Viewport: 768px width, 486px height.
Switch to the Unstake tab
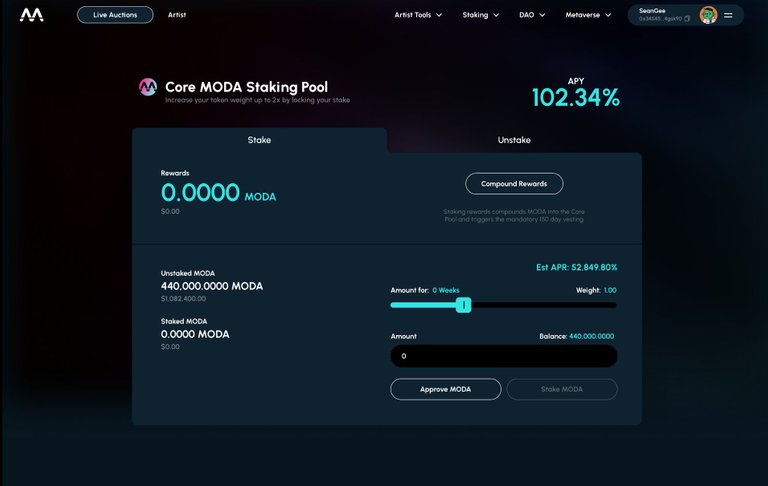[514, 140]
